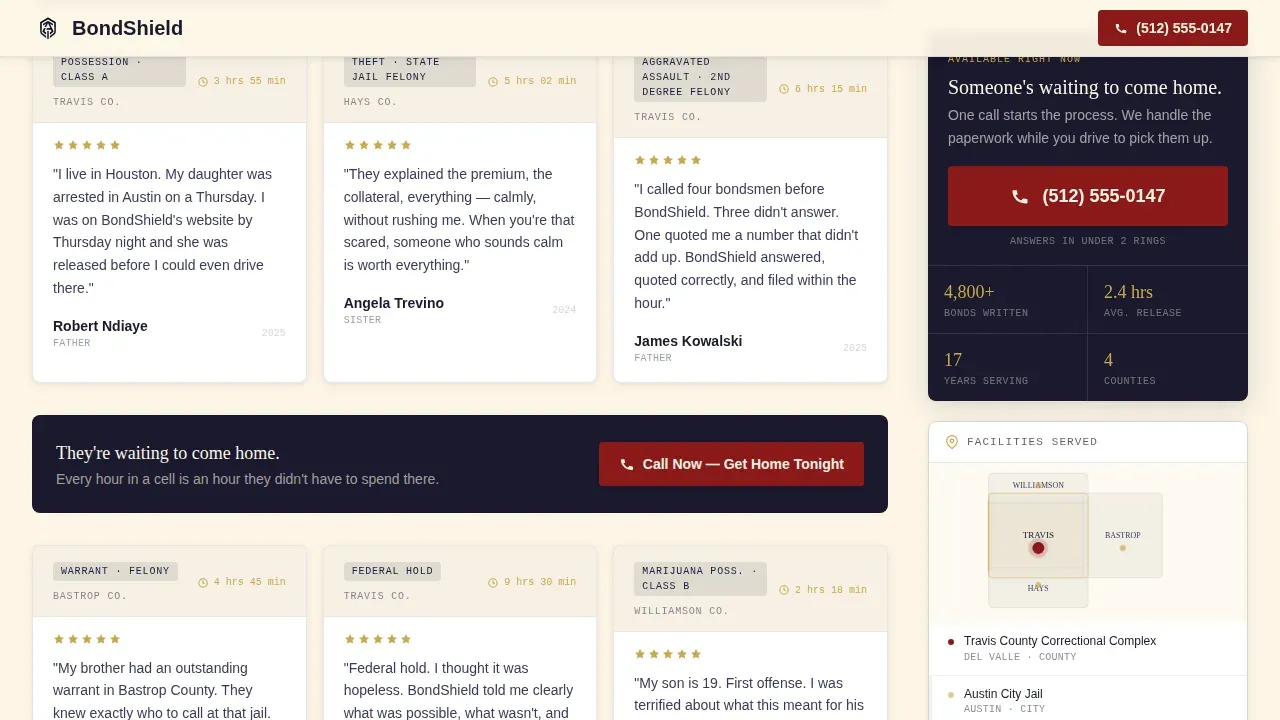
Task: Open Austin City Jail facility entry
Action: coord(1088,700)
